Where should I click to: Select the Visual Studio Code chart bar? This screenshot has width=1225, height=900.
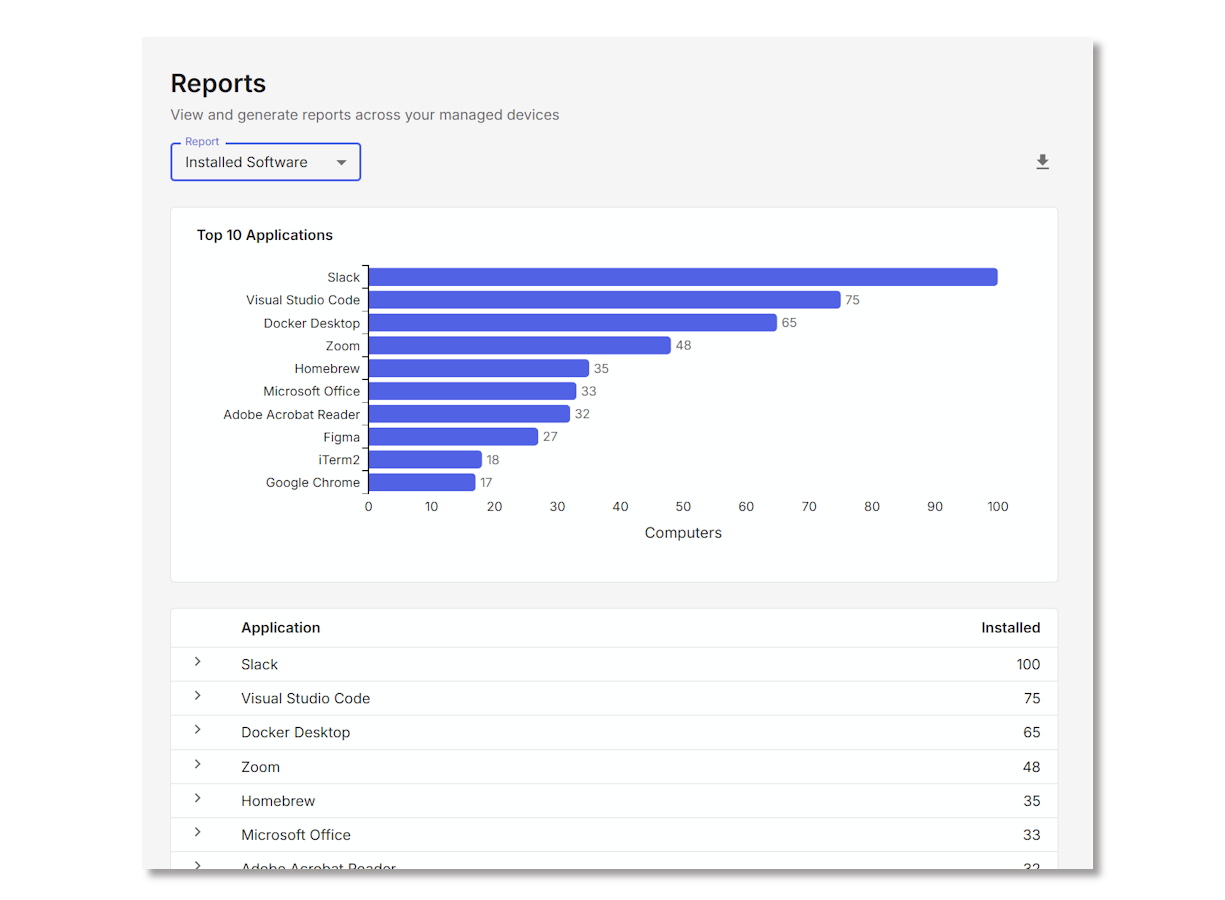click(x=605, y=300)
